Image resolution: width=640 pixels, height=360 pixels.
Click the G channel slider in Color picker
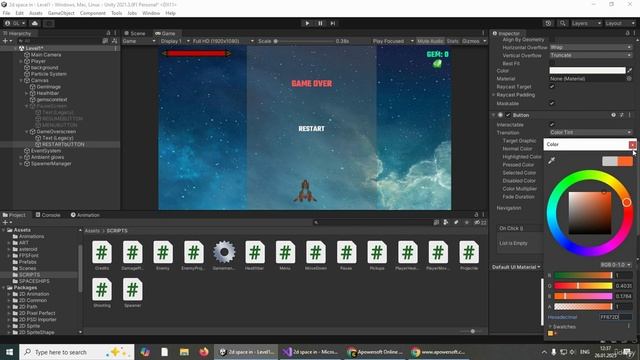coord(583,286)
